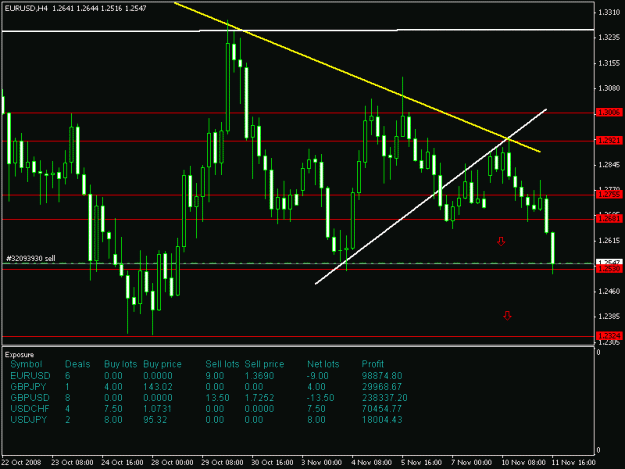Click the EURUSD sell price 1.3690
625x469 pixels.
click(259, 376)
